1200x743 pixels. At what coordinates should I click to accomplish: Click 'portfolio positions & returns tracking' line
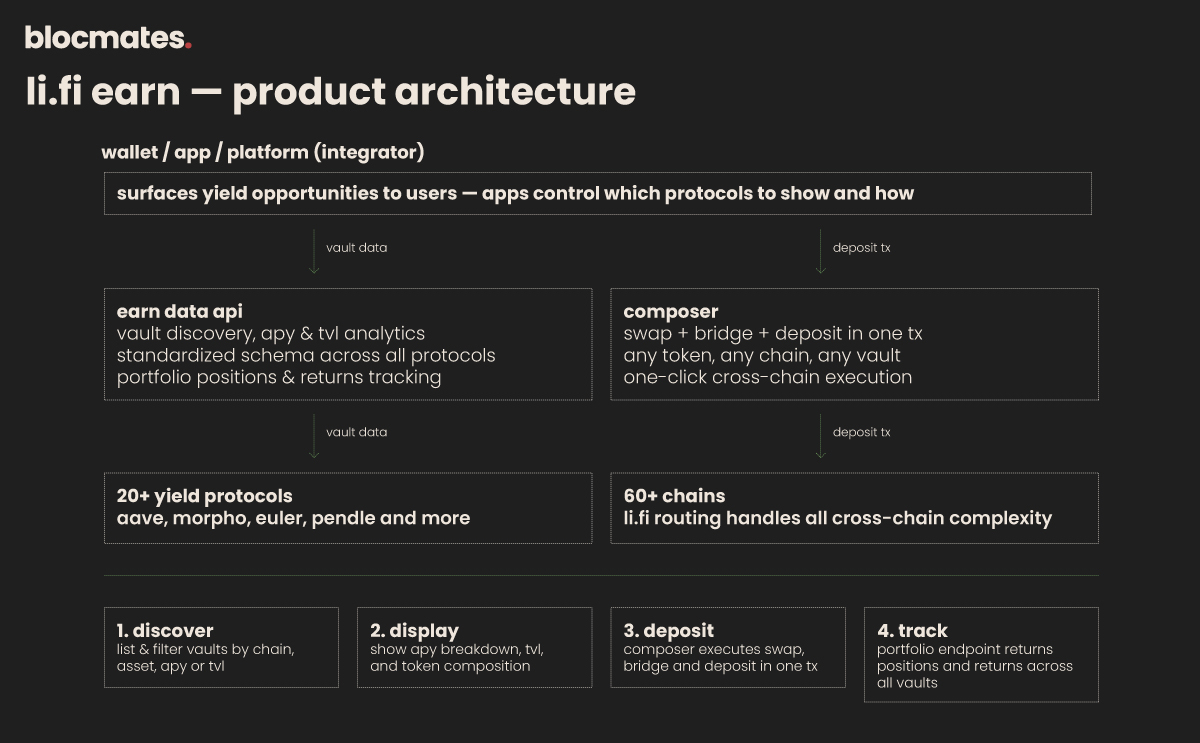tap(279, 377)
